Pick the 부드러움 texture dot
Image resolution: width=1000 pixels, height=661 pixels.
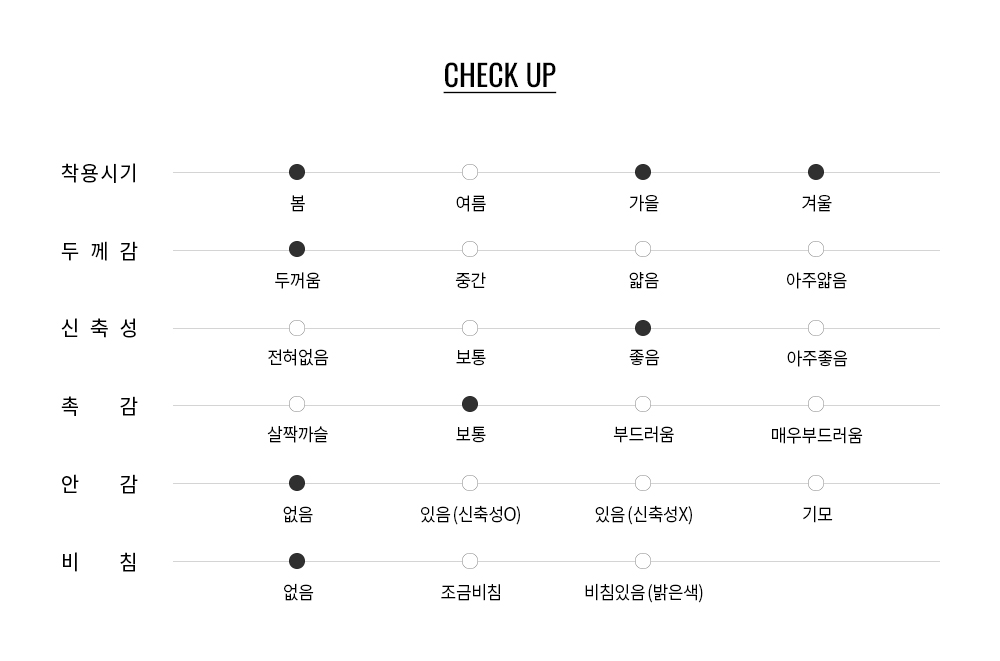643,404
